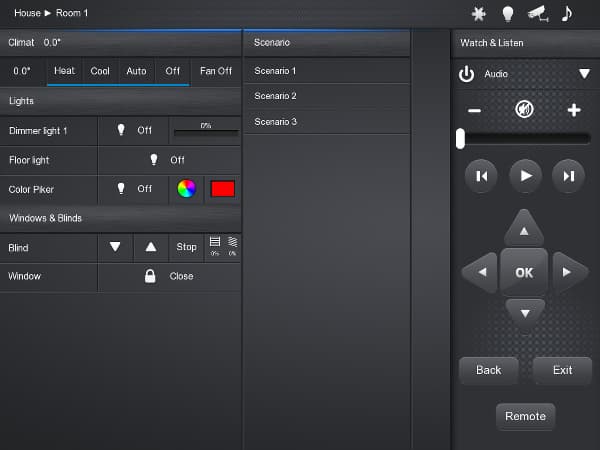The height and width of the screenshot is (450, 600).
Task: Open the climate snowflake icon in top bar
Action: click(x=478, y=14)
